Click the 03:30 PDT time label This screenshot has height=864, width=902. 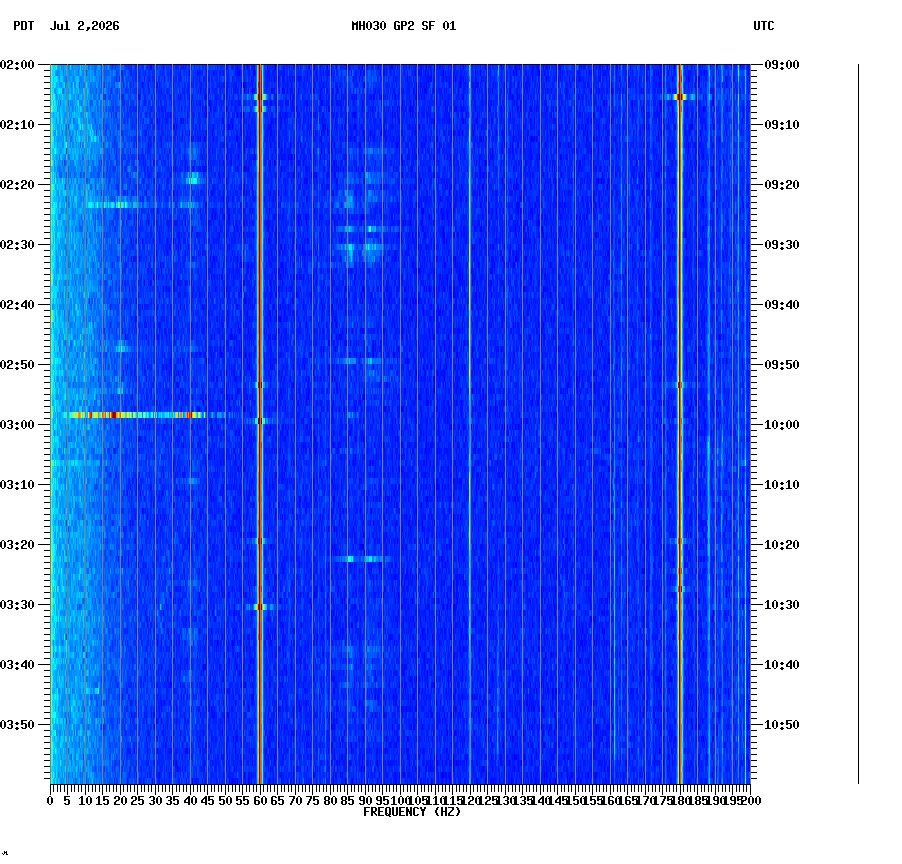(17, 605)
